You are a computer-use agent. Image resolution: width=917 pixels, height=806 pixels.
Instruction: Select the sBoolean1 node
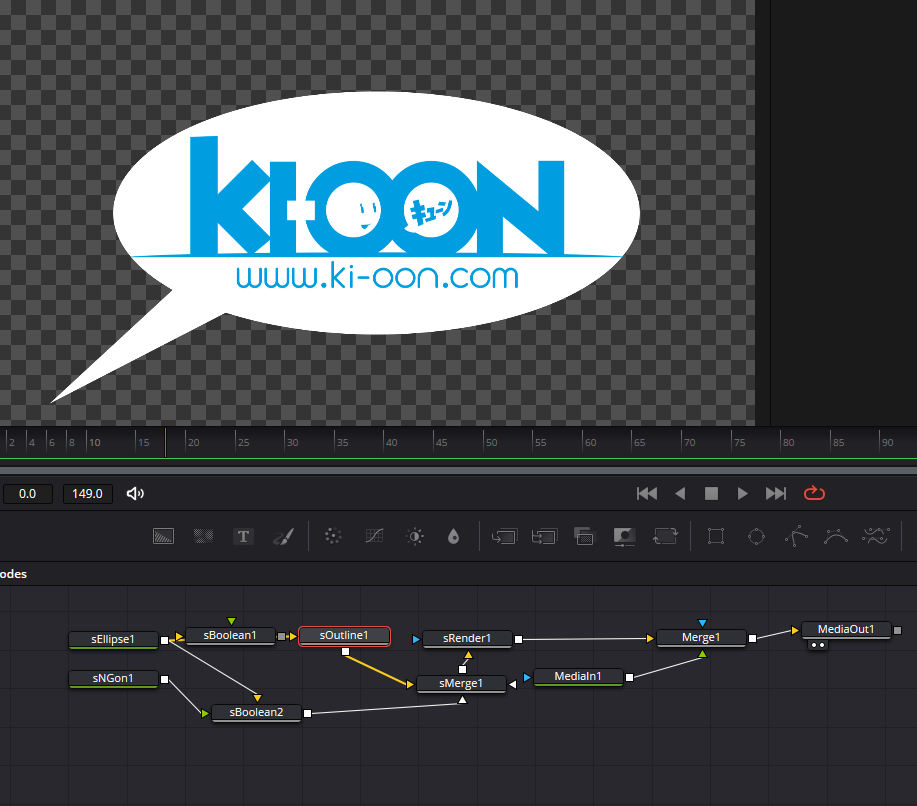230,635
